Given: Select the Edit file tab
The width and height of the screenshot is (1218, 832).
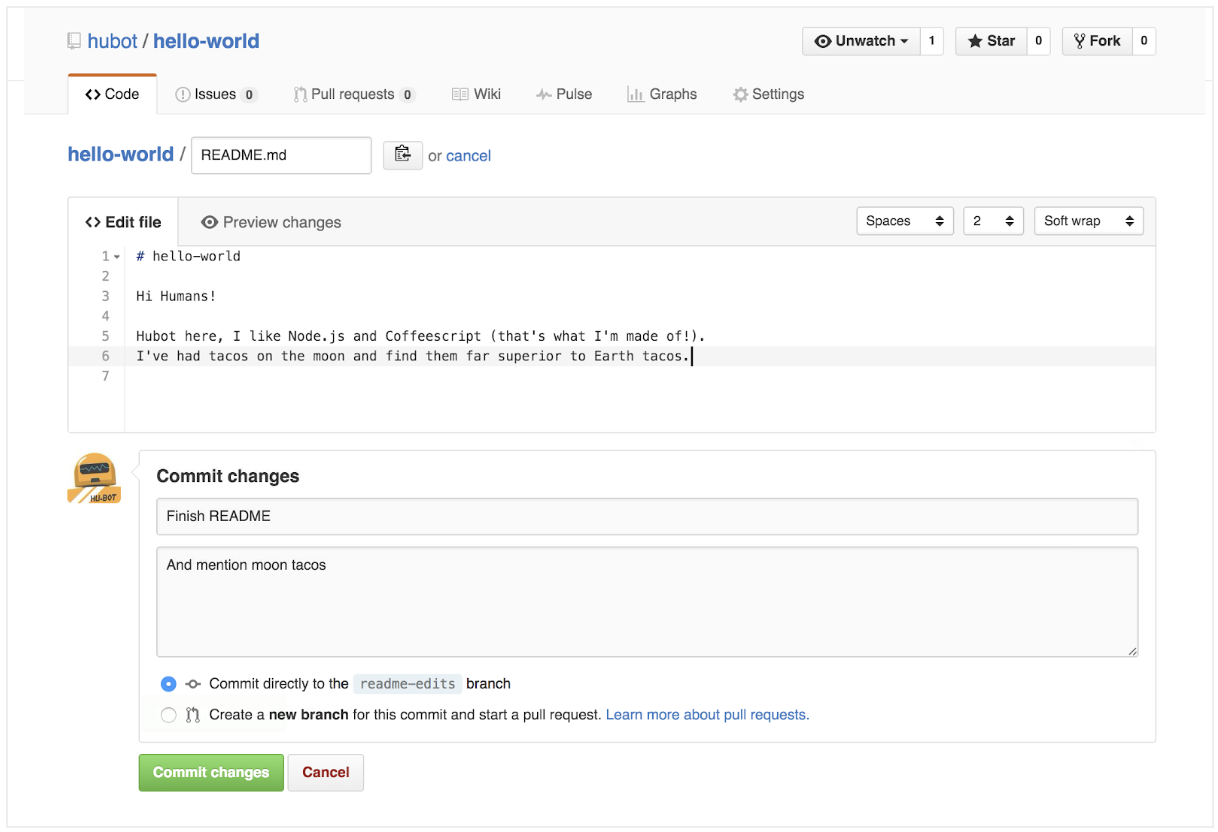Looking at the screenshot, I should (x=123, y=222).
